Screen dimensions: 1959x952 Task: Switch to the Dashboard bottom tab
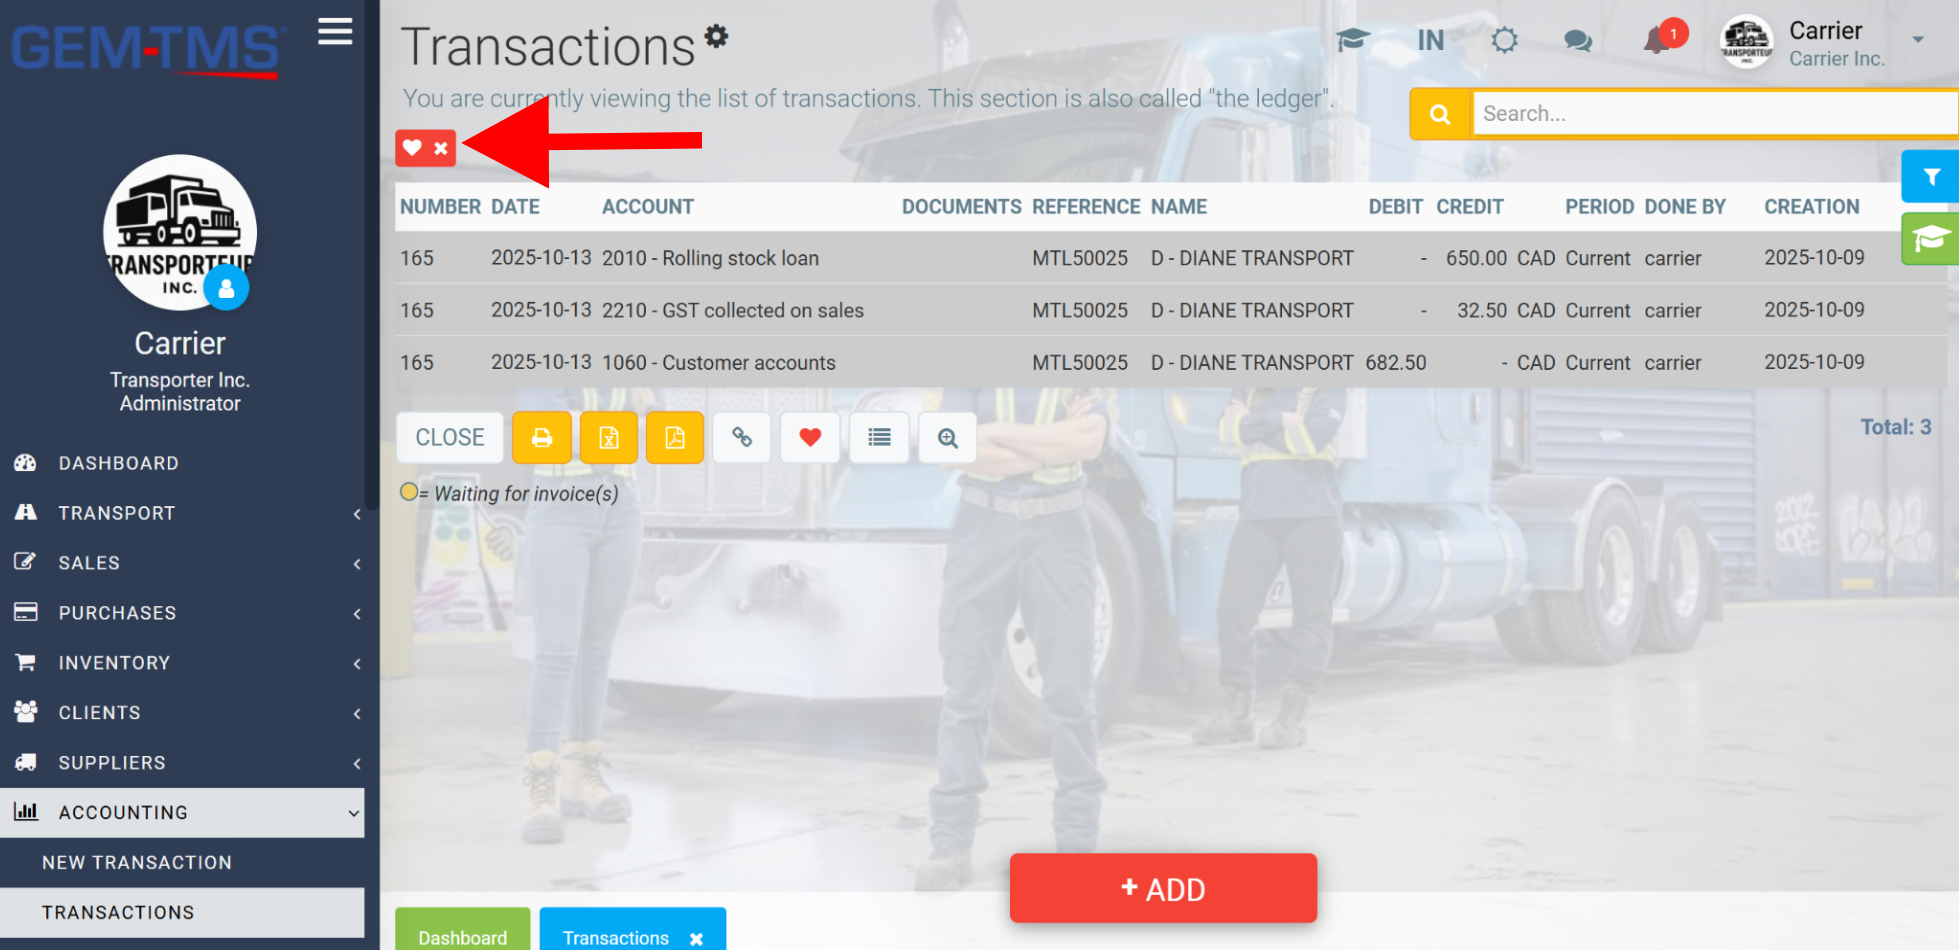[x=463, y=930]
